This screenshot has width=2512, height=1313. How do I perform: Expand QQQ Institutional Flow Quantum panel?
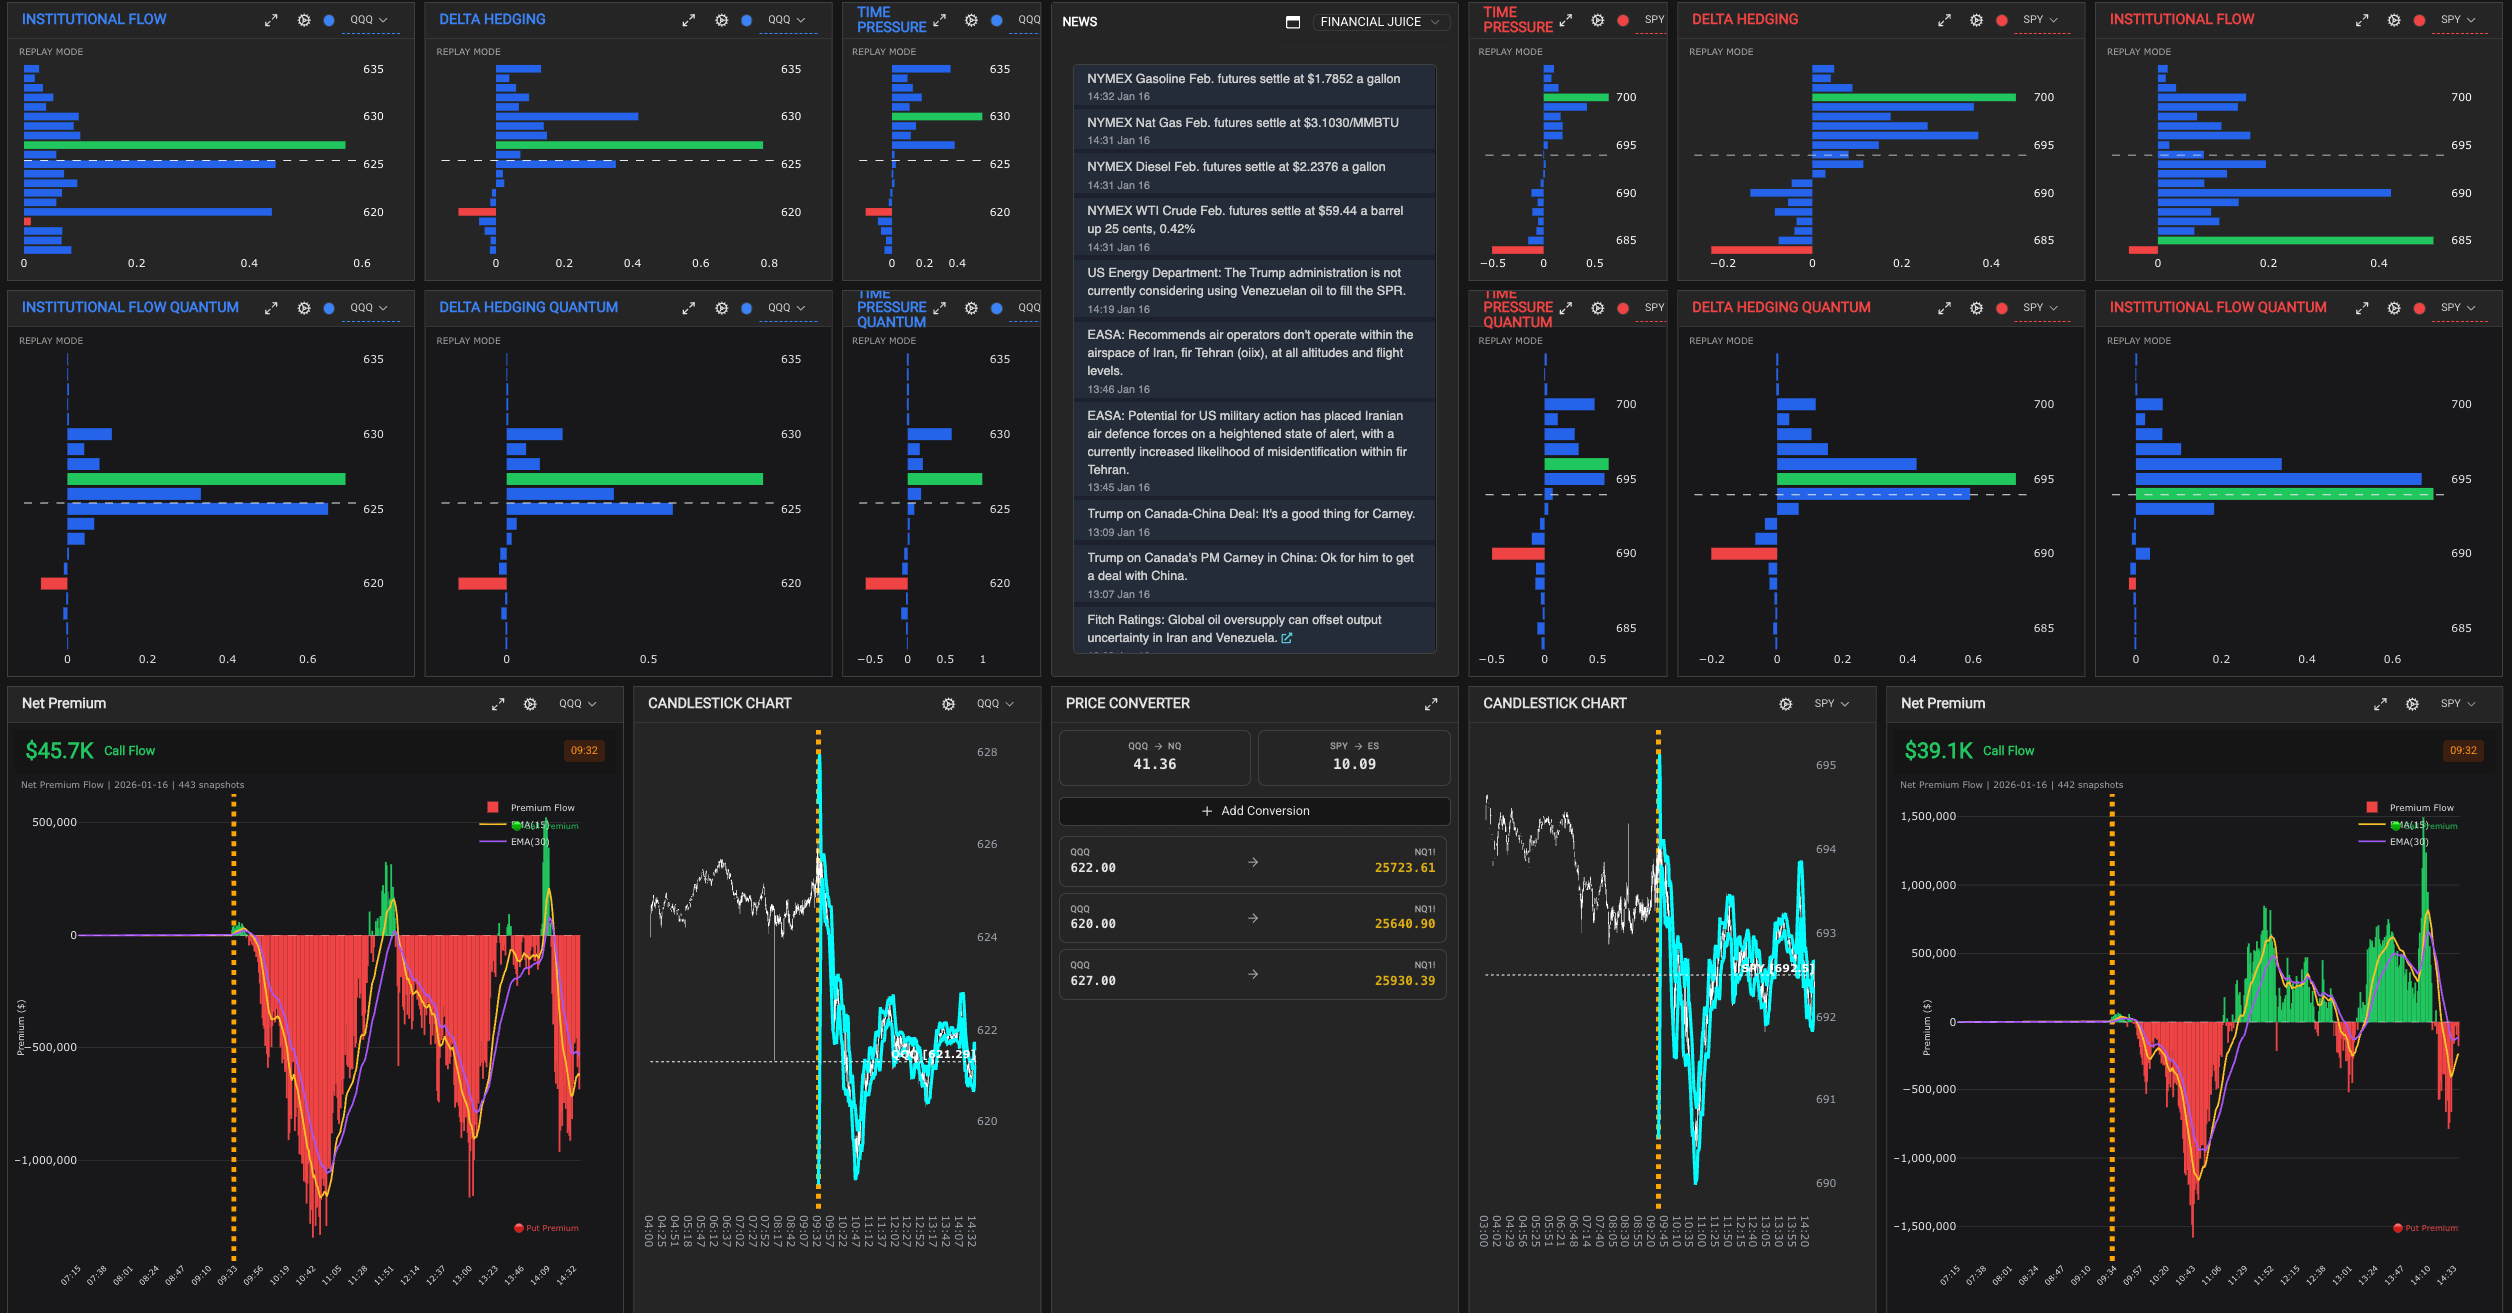(271, 308)
